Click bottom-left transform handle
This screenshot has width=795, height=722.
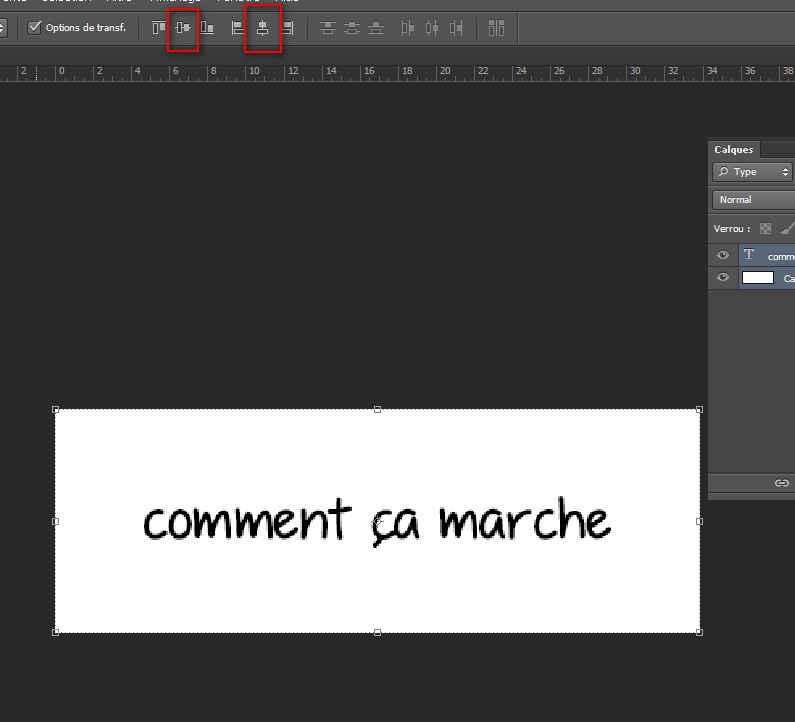[56, 632]
